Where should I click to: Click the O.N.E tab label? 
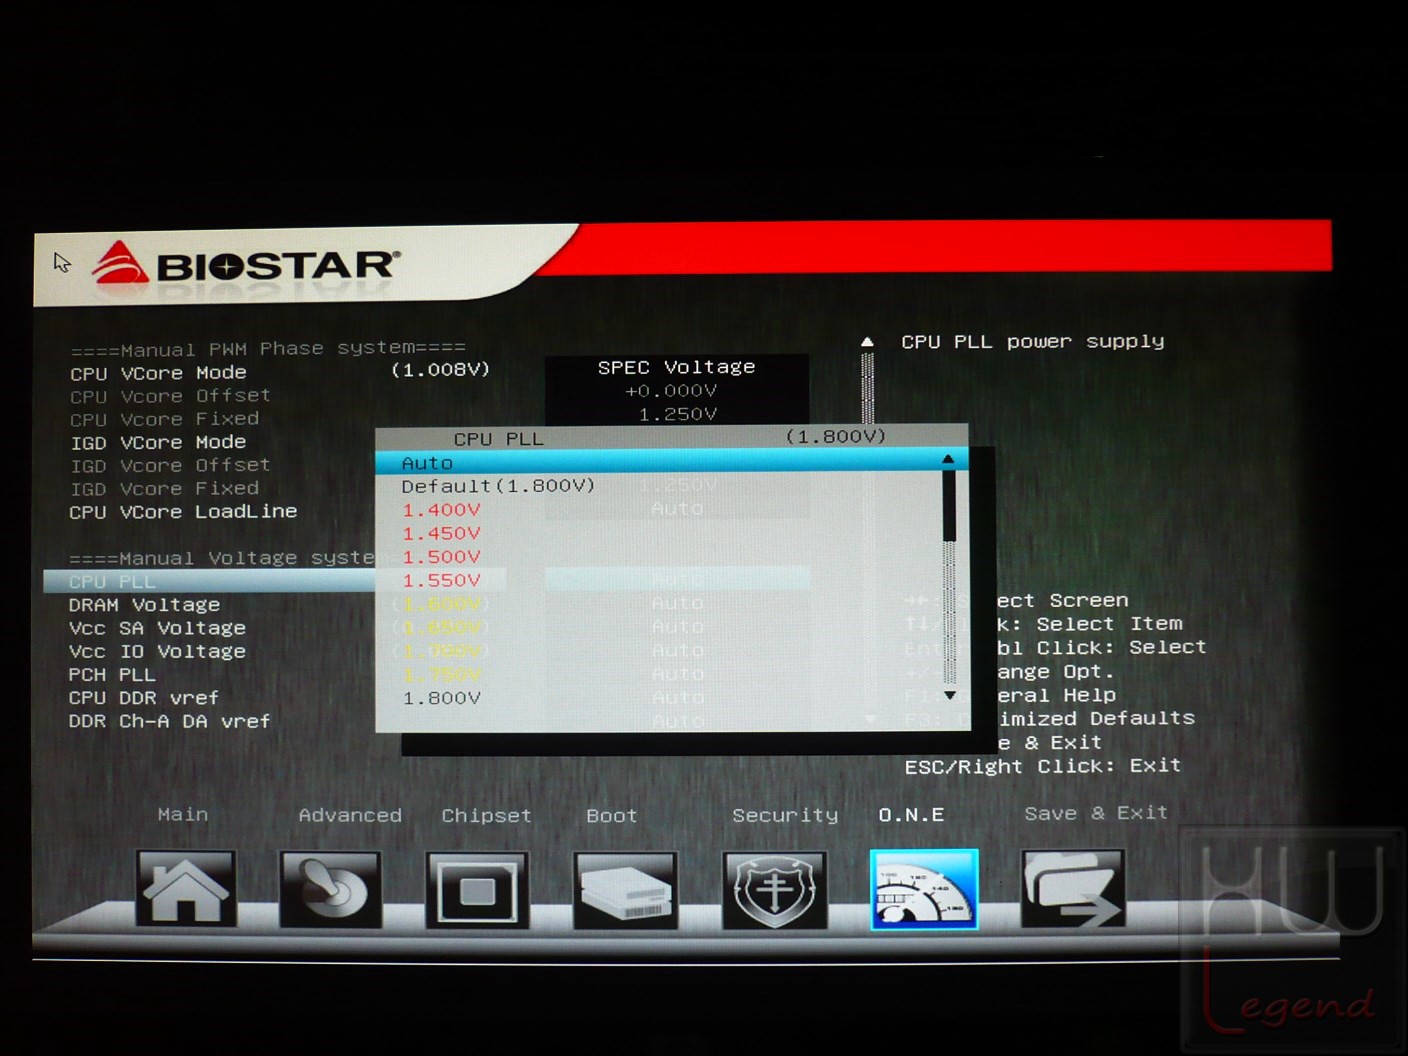(x=911, y=815)
